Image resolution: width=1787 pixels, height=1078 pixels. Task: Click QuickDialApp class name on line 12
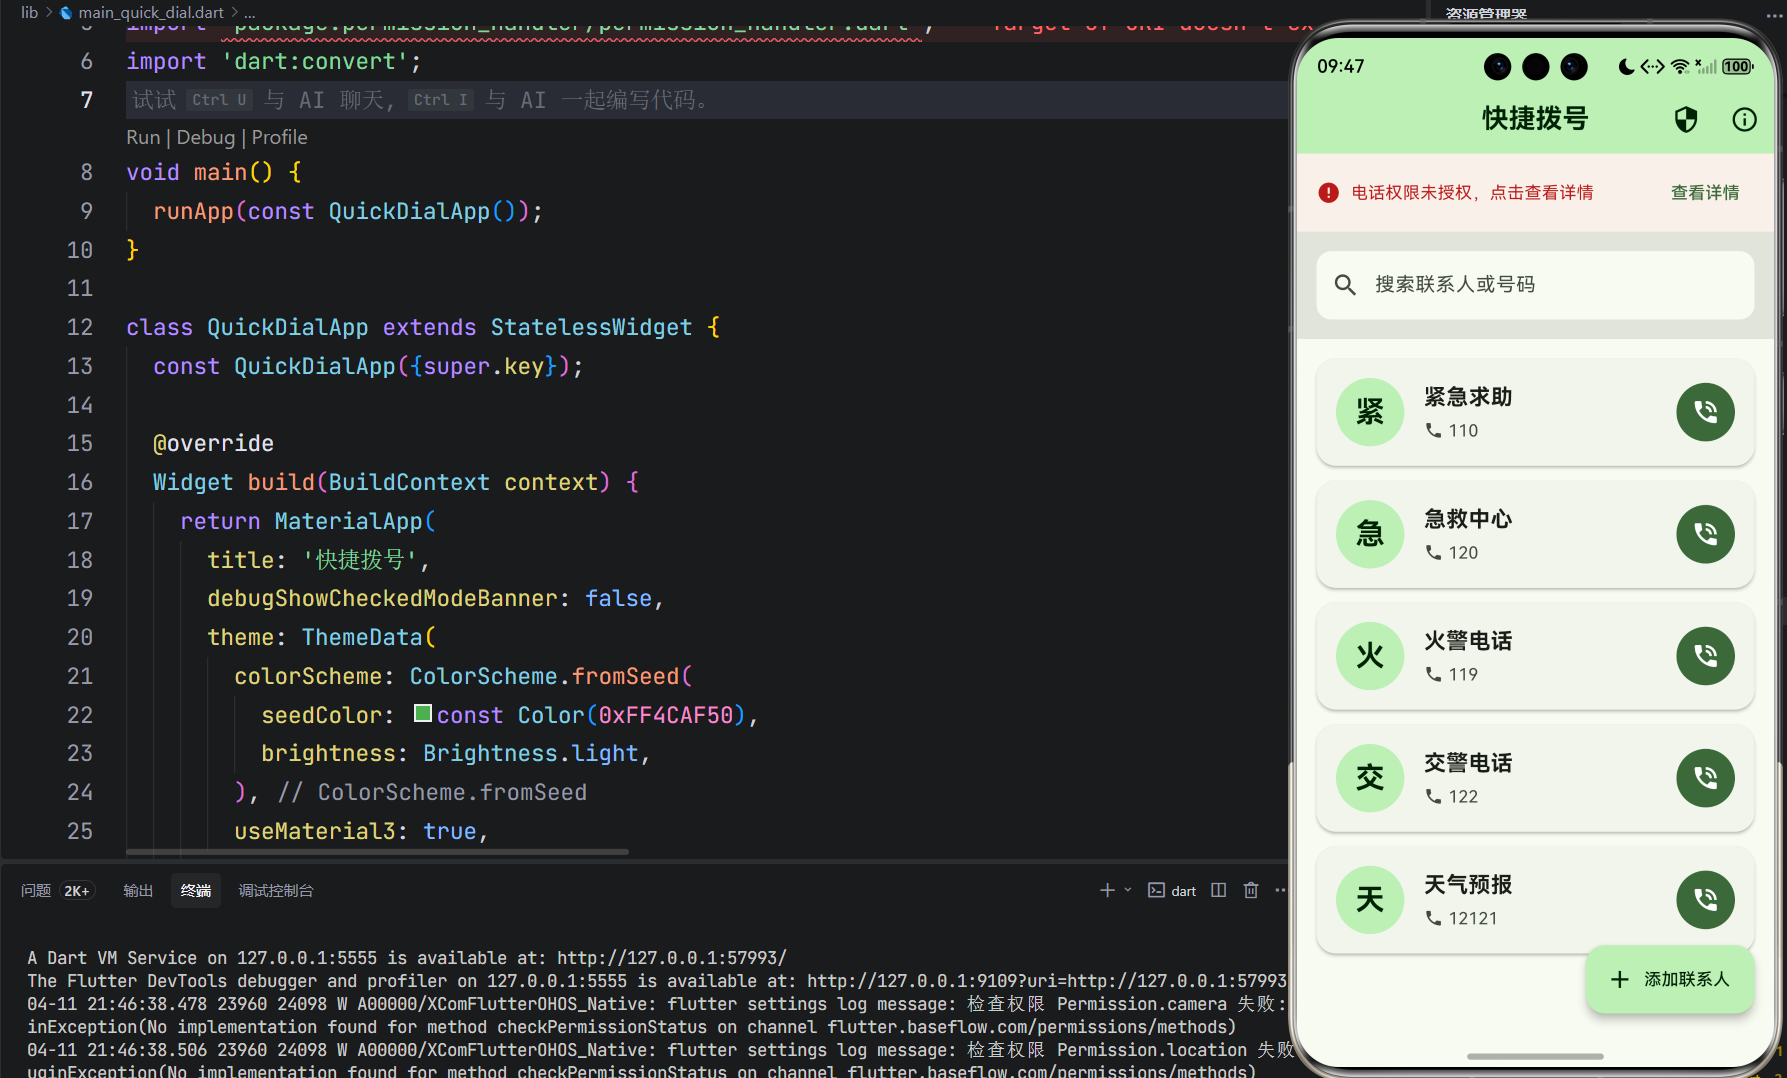288,327
